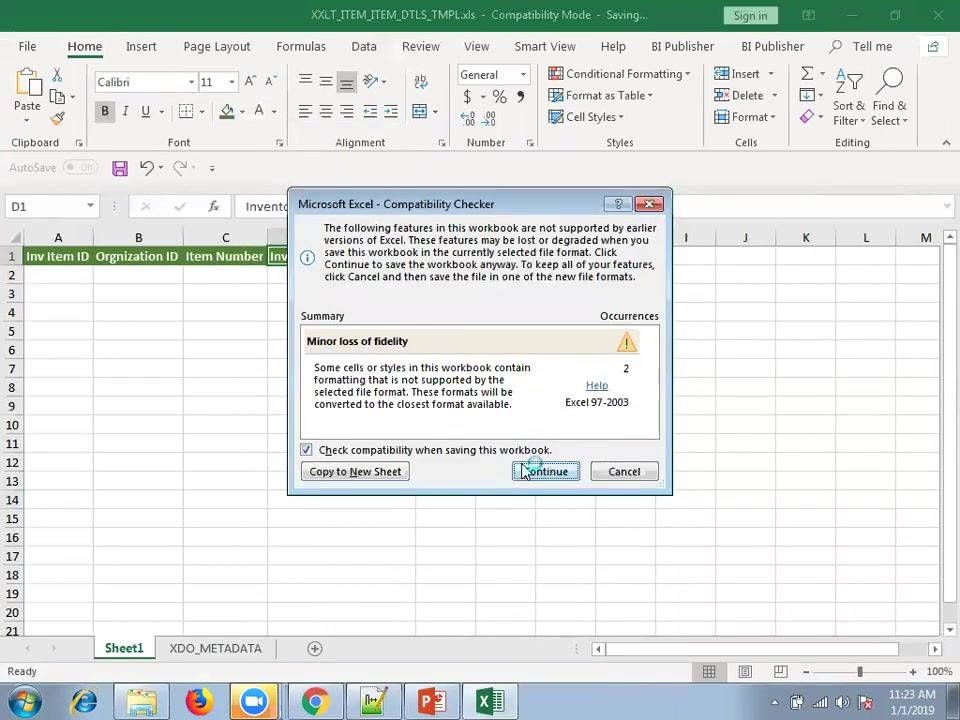960x720 pixels.
Task: Uncheck Check compatibility when saving checkbox
Action: (x=306, y=450)
